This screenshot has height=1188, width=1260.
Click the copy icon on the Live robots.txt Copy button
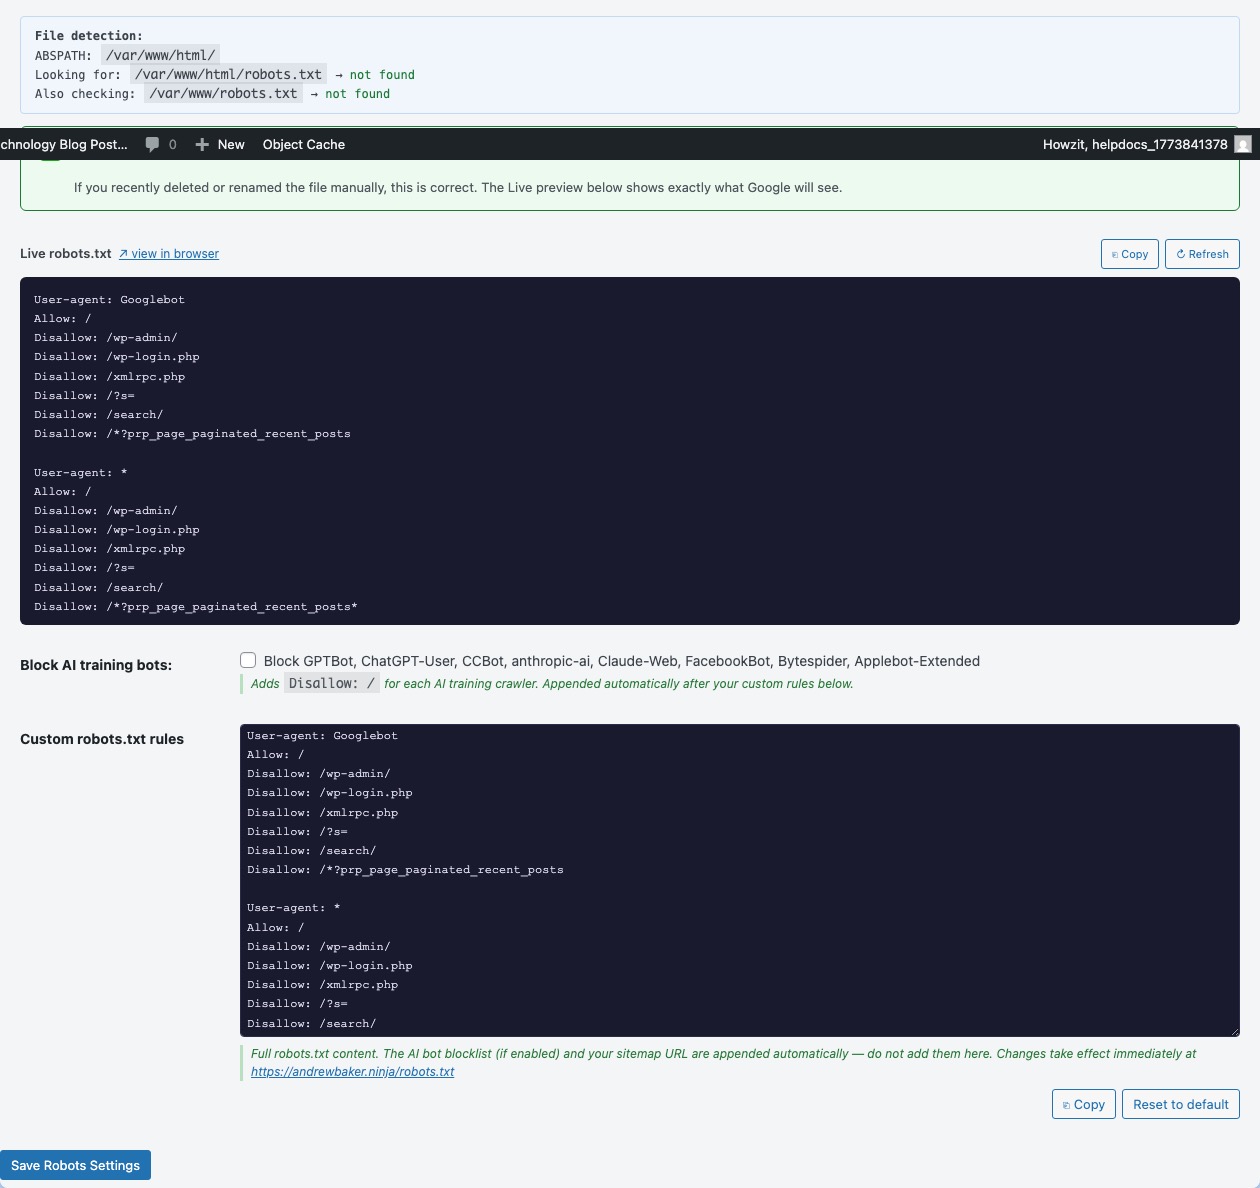click(x=1114, y=254)
